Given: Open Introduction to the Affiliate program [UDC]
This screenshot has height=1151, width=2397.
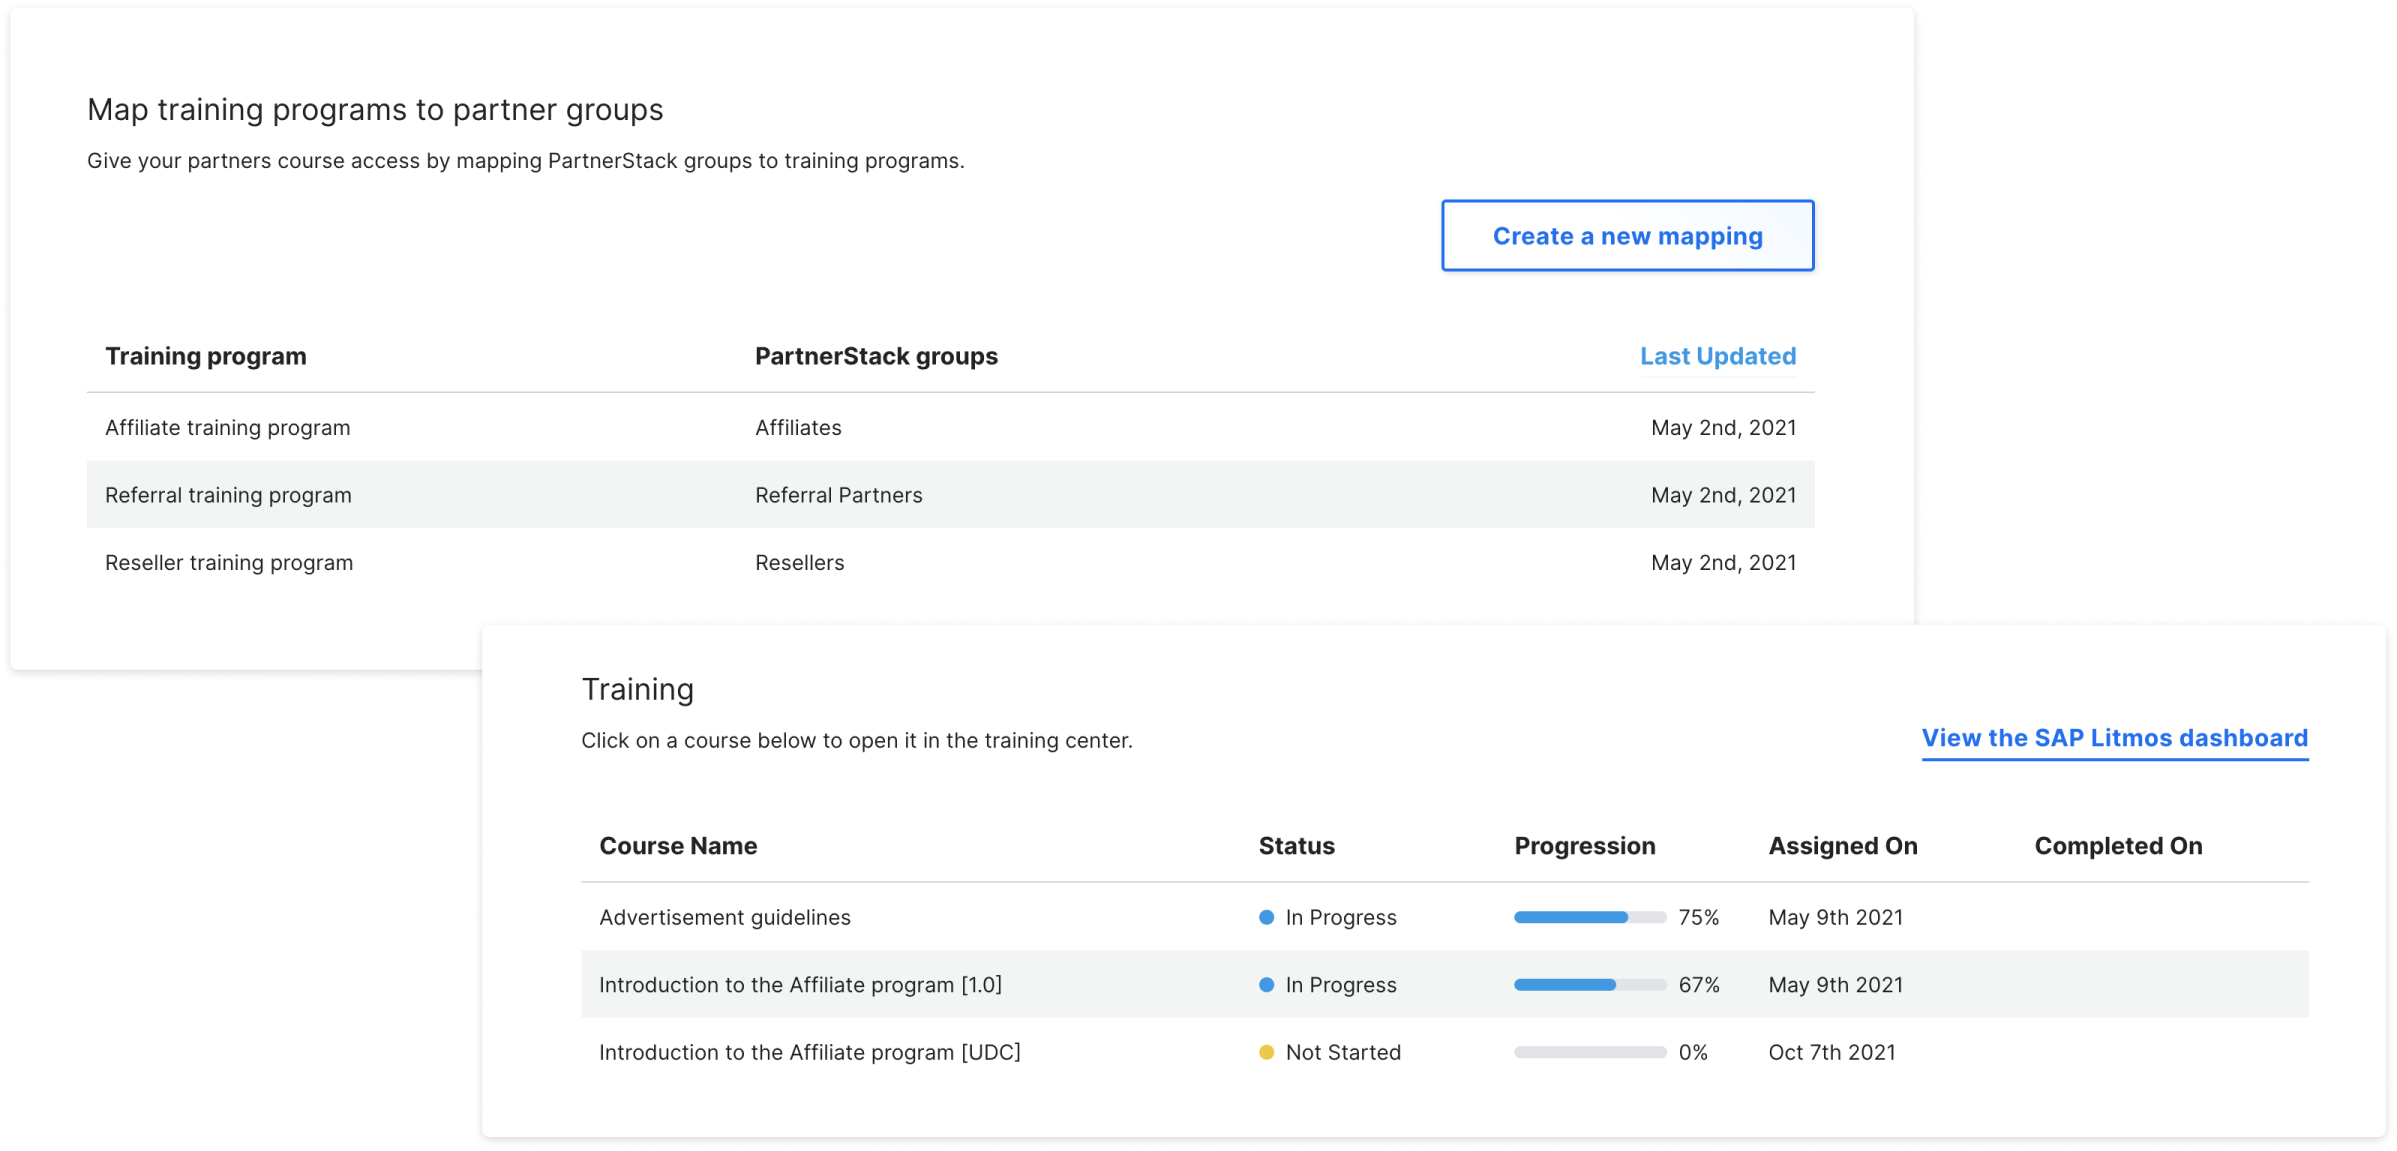Looking at the screenshot, I should click(809, 1052).
